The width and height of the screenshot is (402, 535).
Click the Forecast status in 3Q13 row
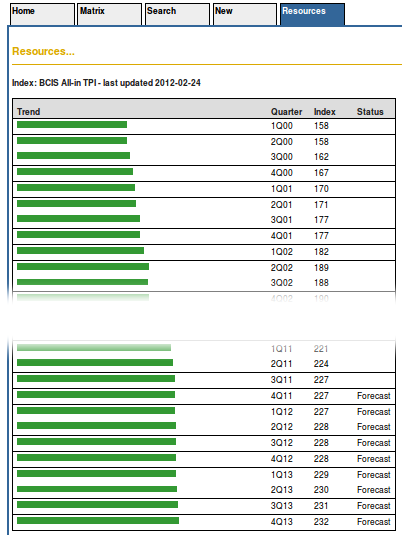click(x=374, y=506)
